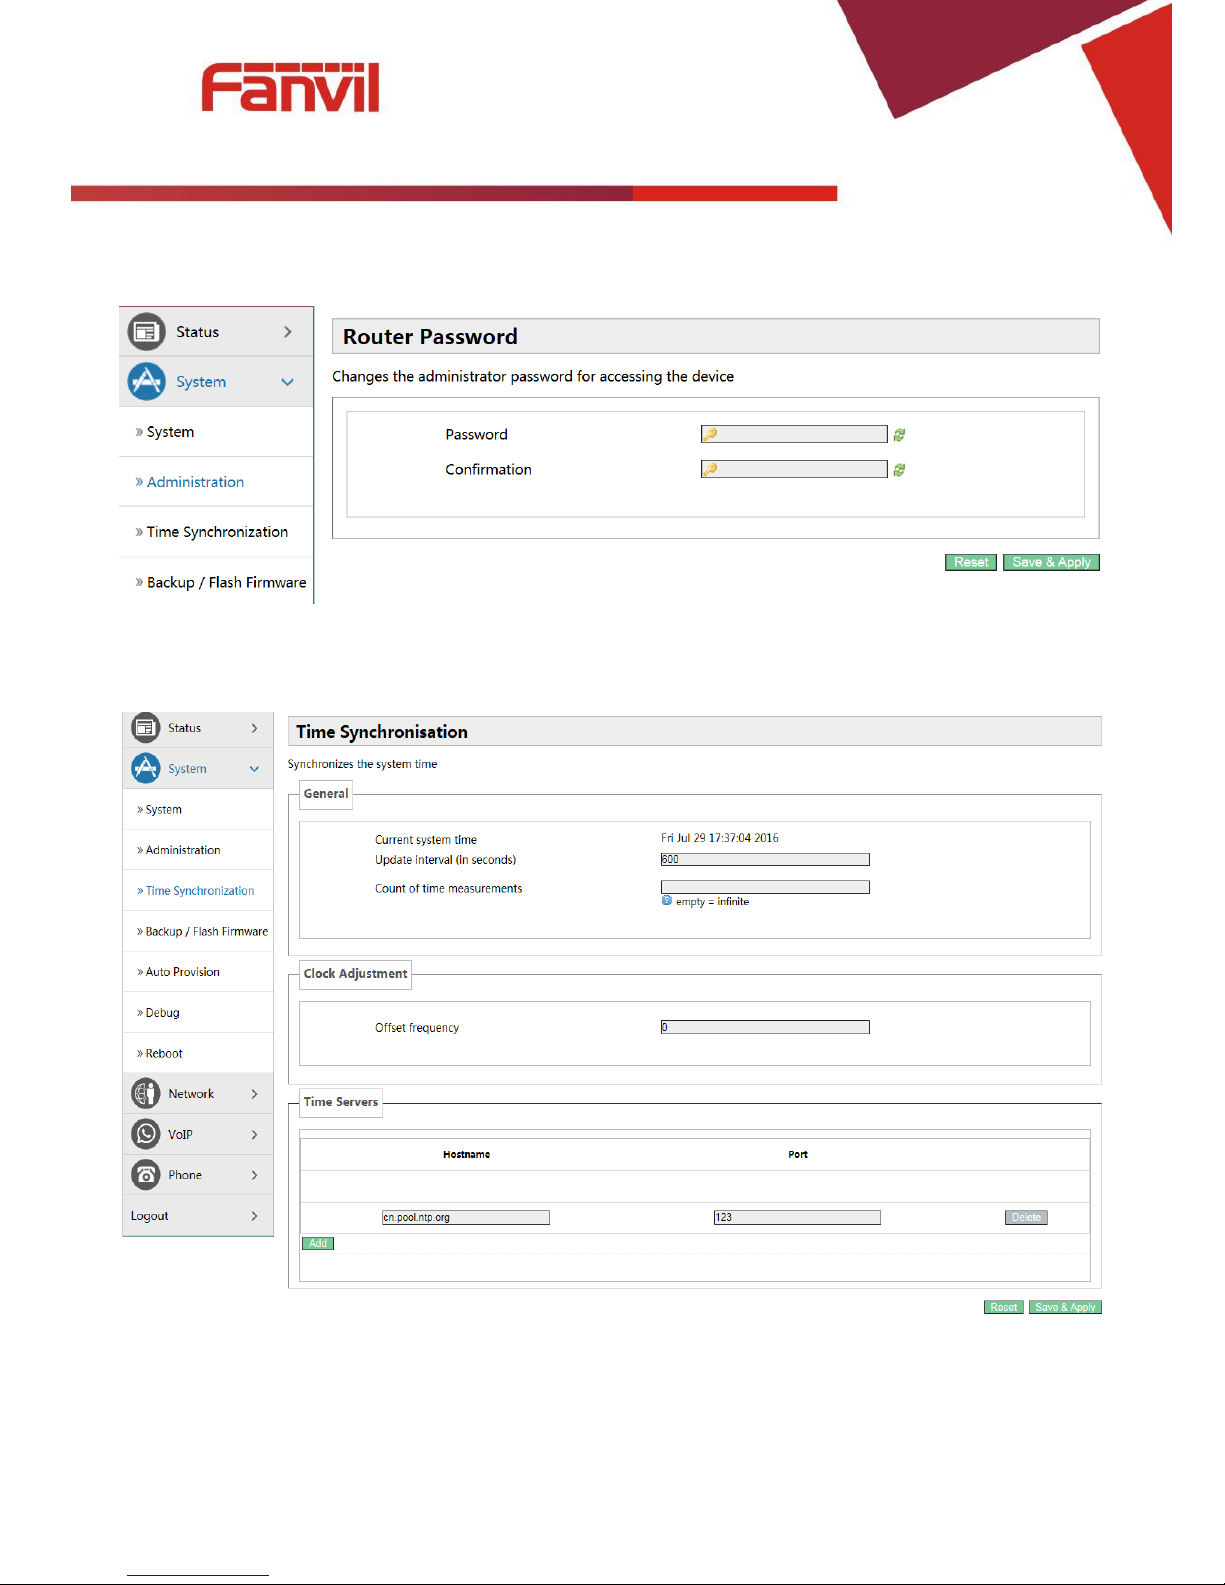Click the 'Time Servers' section label
Viewport: 1225px width, 1585px height.
[x=341, y=1102]
